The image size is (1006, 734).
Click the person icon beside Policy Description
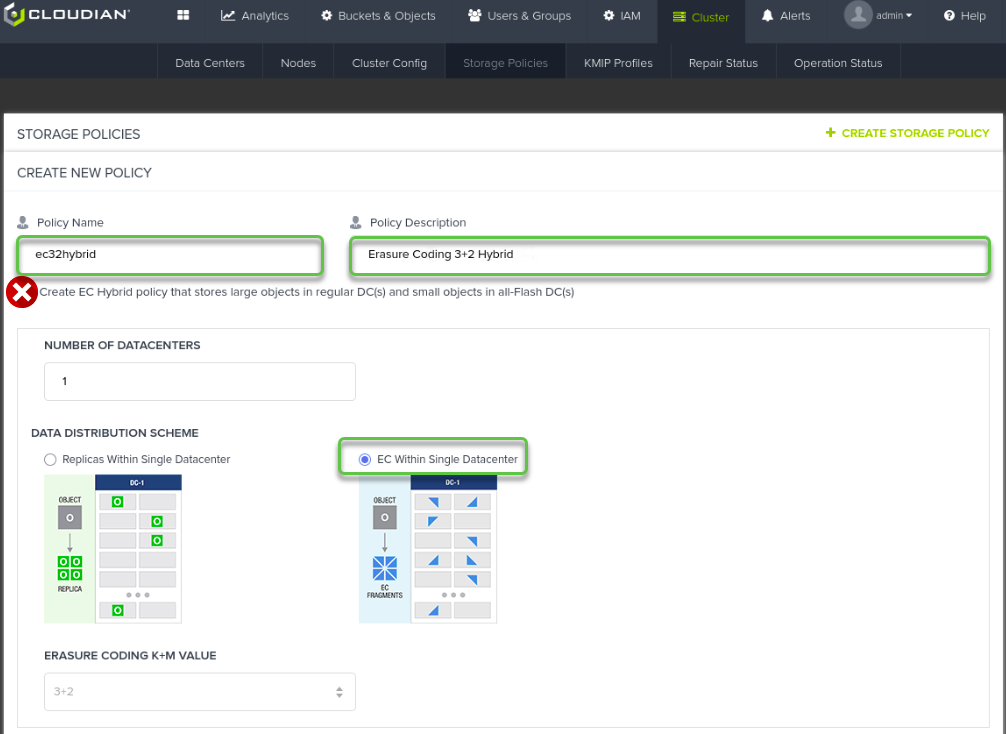coord(355,223)
